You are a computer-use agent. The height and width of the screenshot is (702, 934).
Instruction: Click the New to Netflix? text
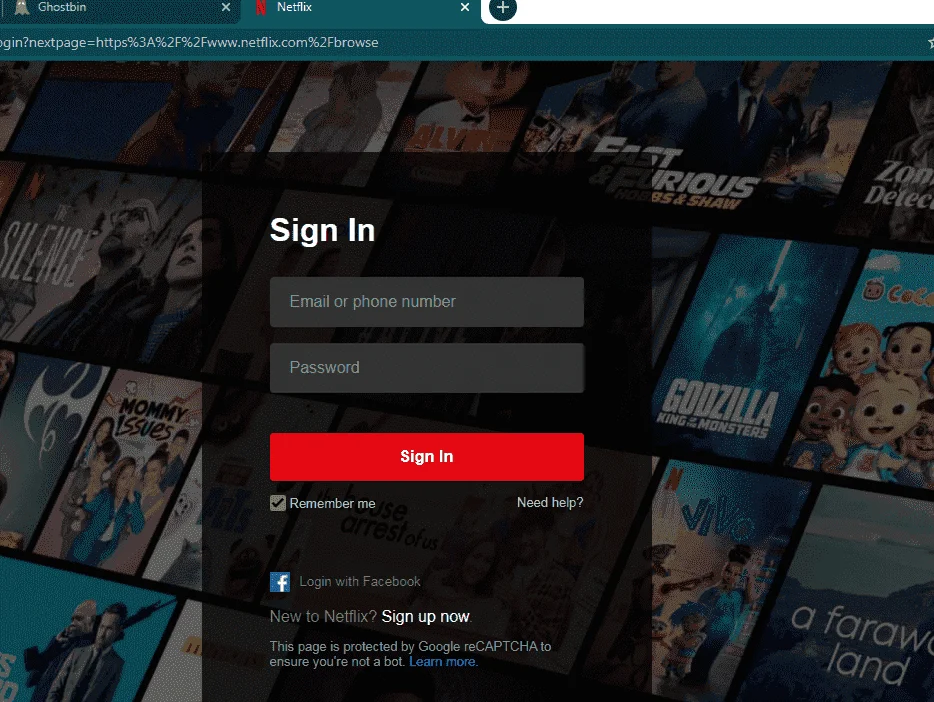[x=323, y=616]
